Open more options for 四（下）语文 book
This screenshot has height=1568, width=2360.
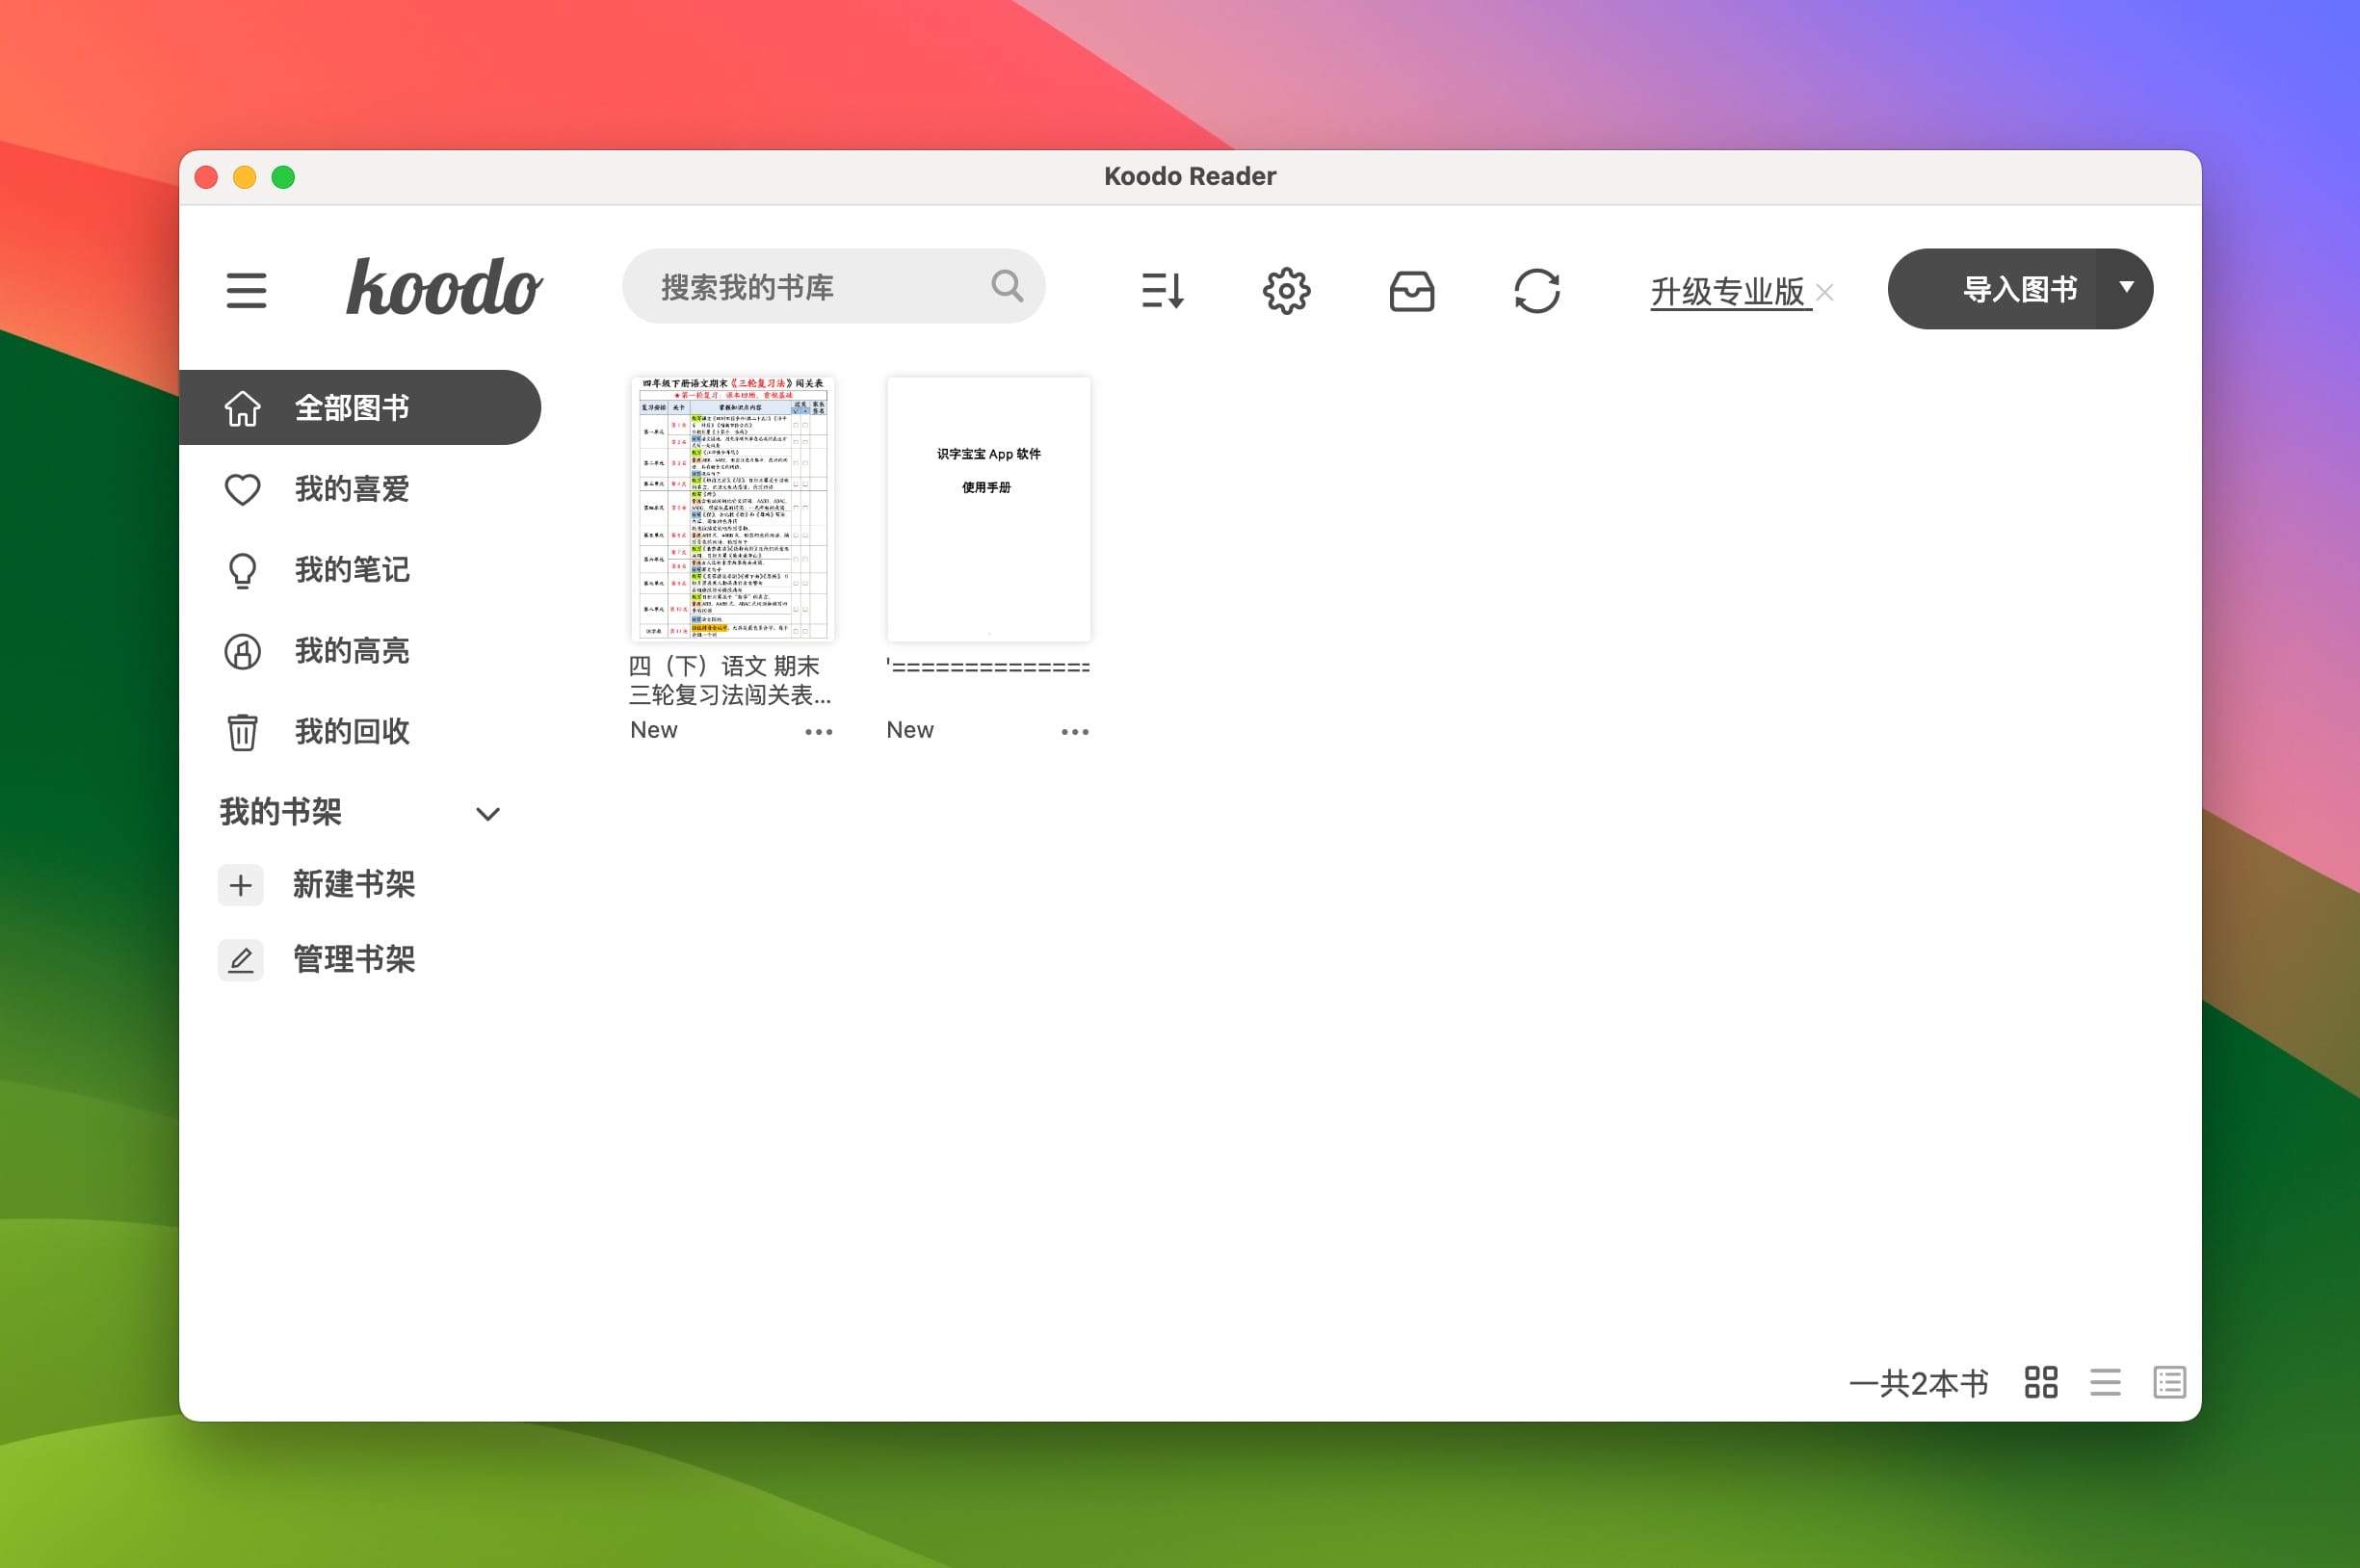818,732
